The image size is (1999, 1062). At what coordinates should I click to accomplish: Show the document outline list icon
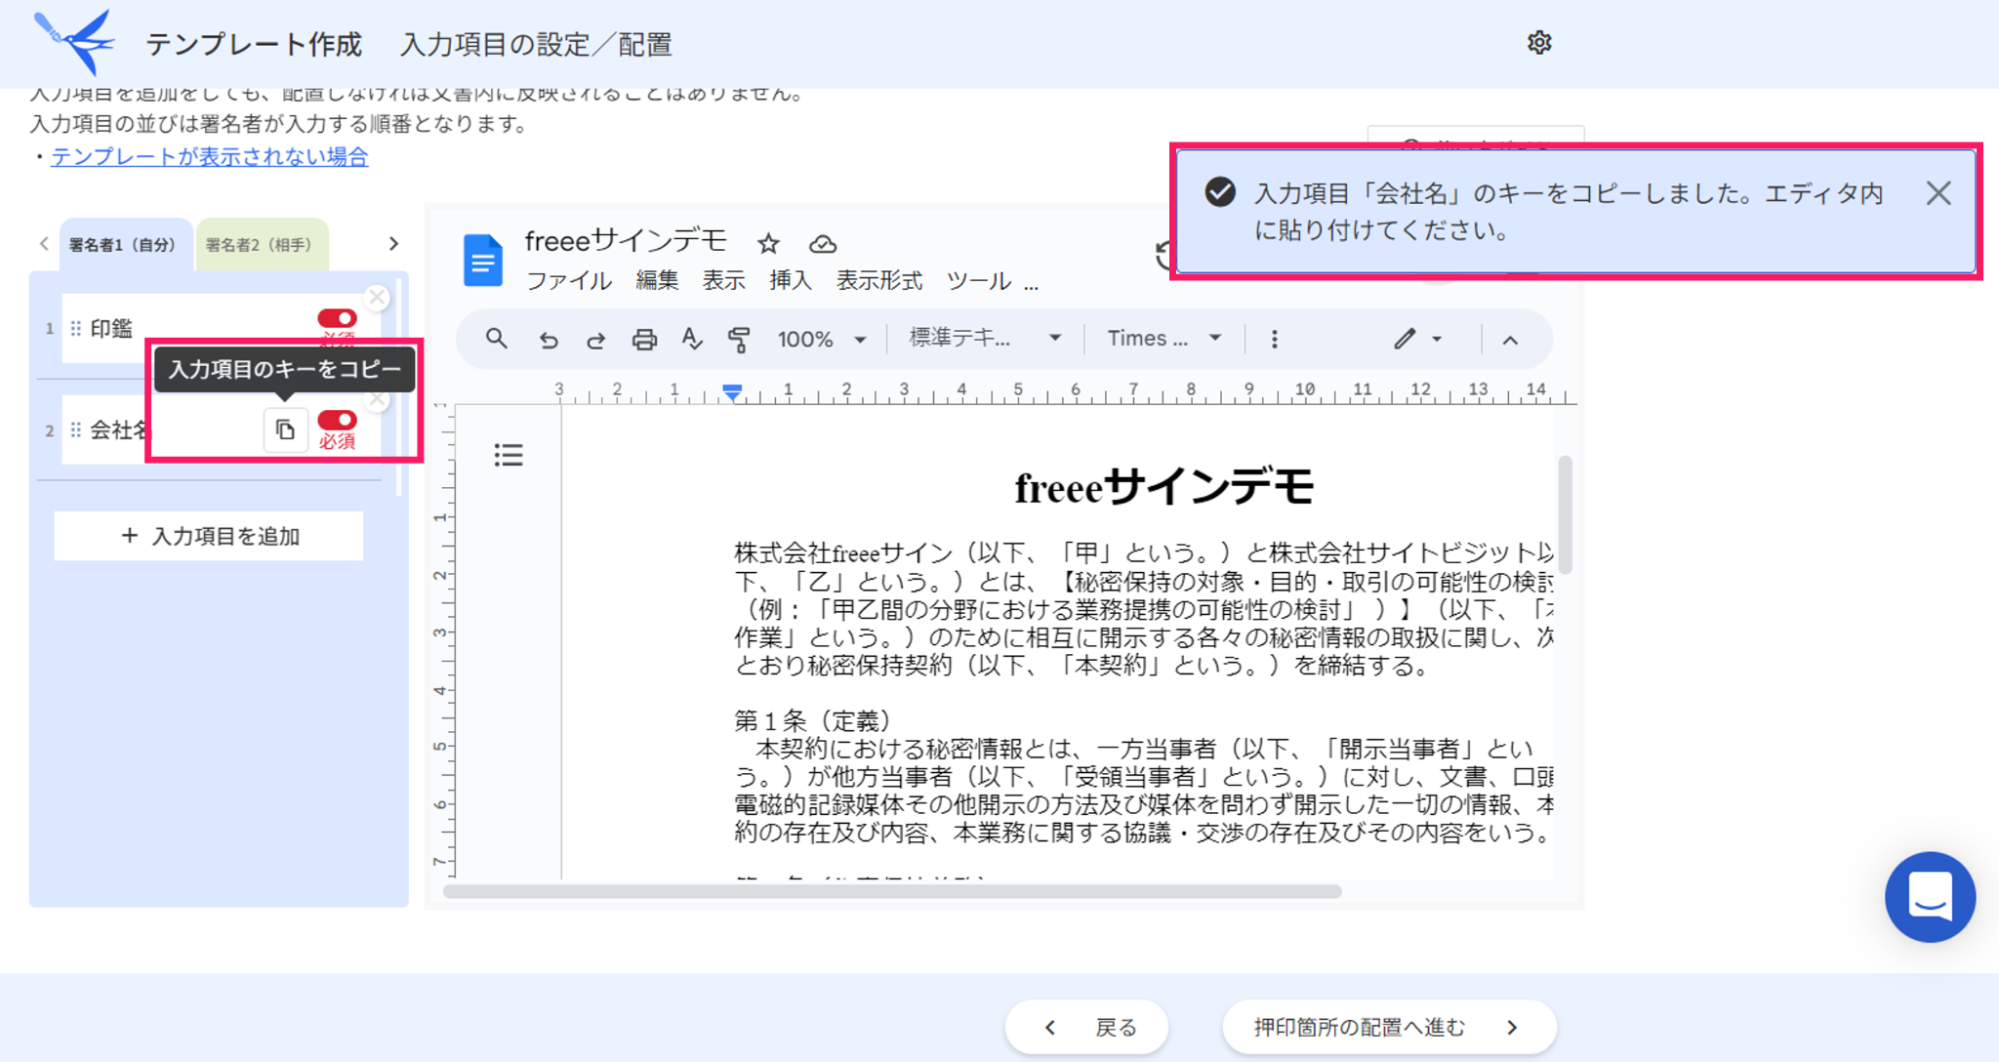(508, 456)
